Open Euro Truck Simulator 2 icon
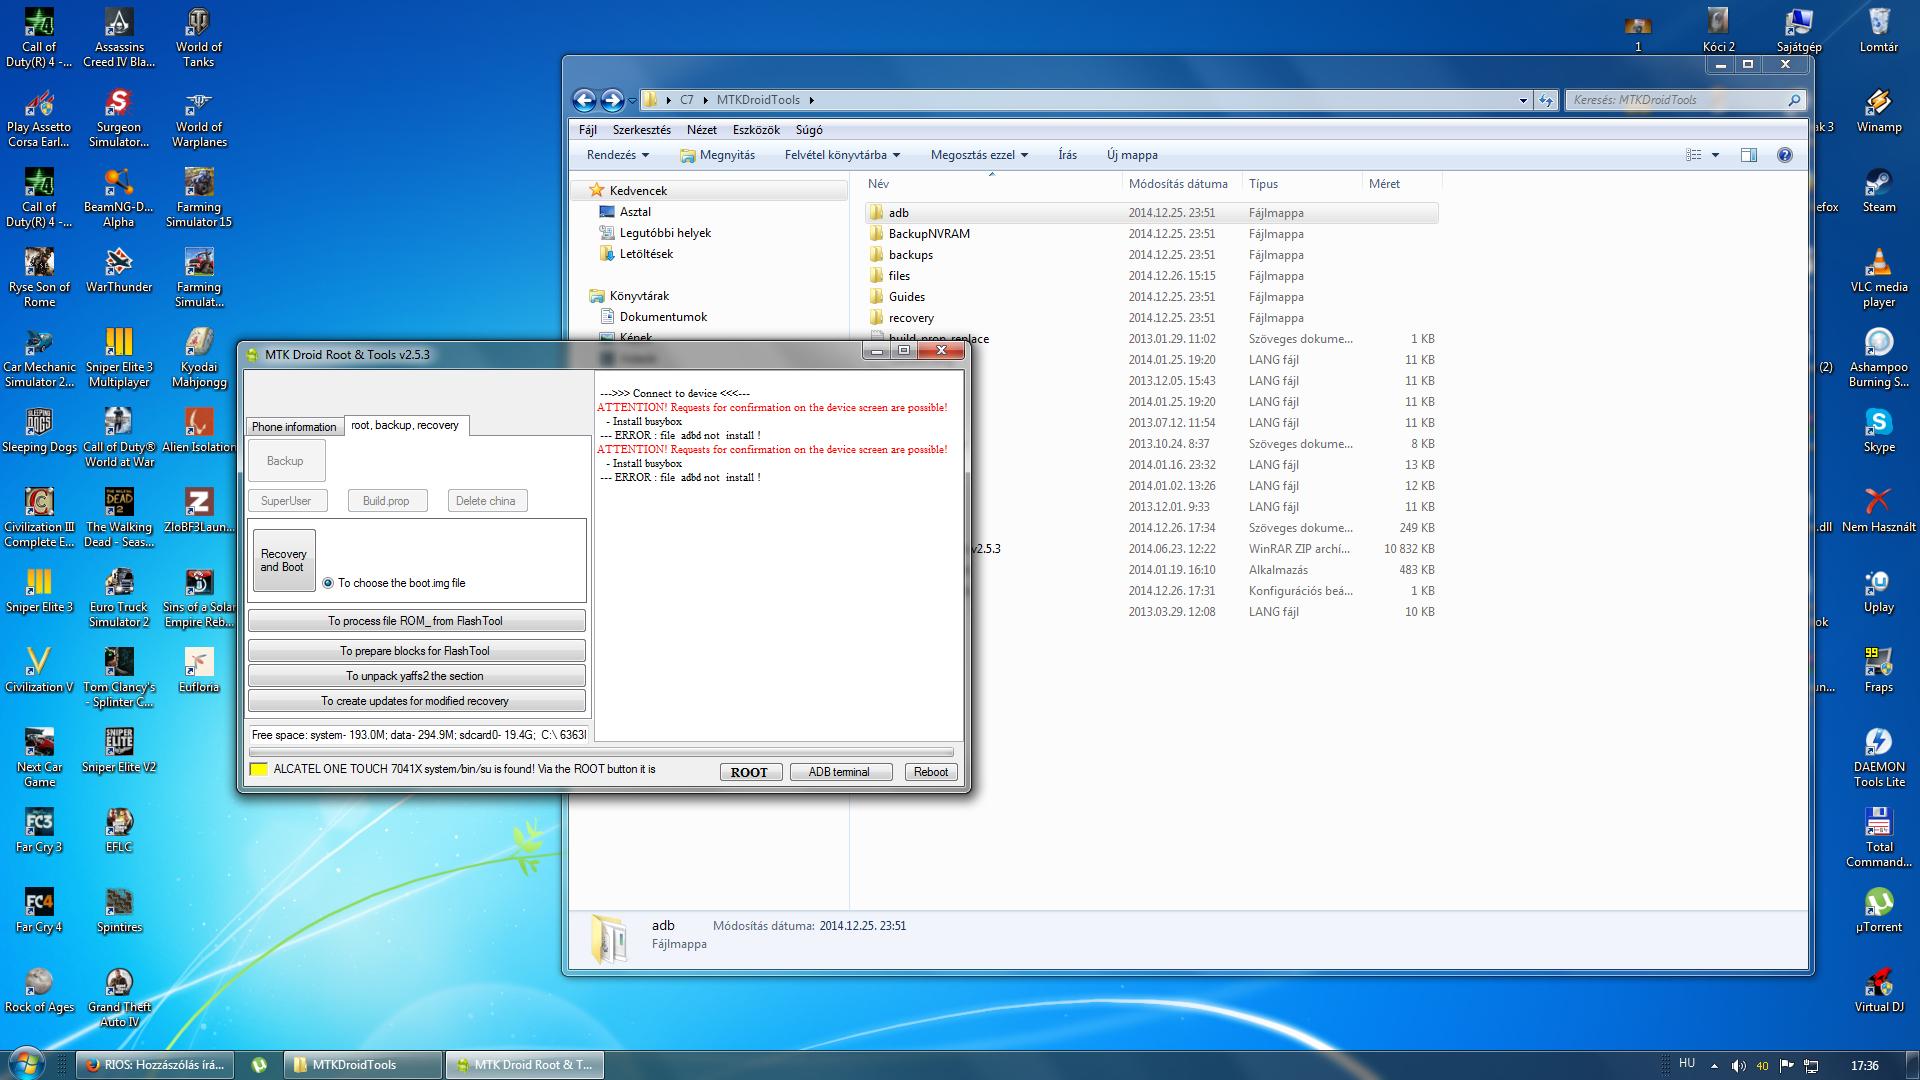The width and height of the screenshot is (1920, 1080). click(119, 597)
